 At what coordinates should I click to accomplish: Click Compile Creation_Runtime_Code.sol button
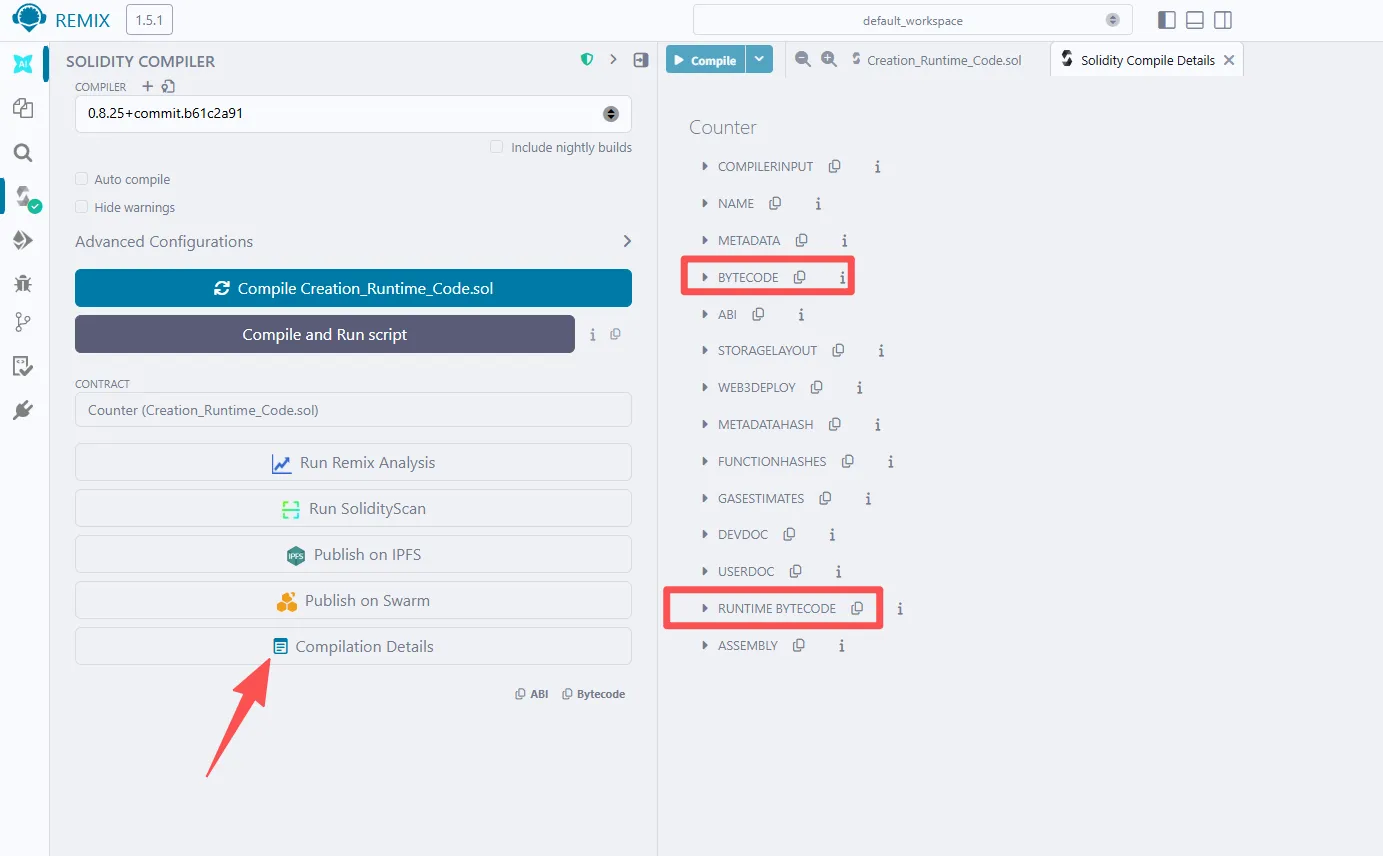tap(353, 288)
